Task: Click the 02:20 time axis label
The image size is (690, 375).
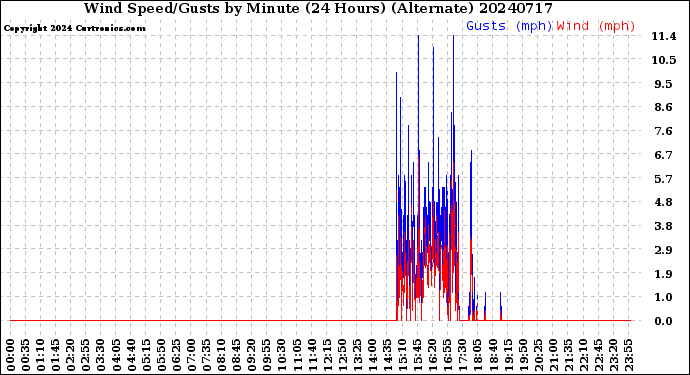Action: click(71, 355)
